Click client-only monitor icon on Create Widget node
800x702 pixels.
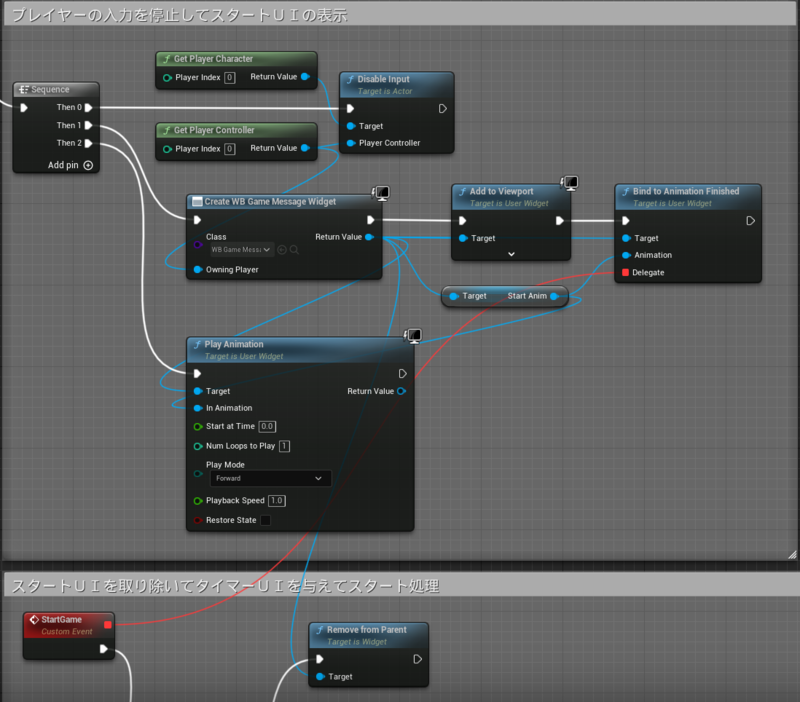coord(381,193)
